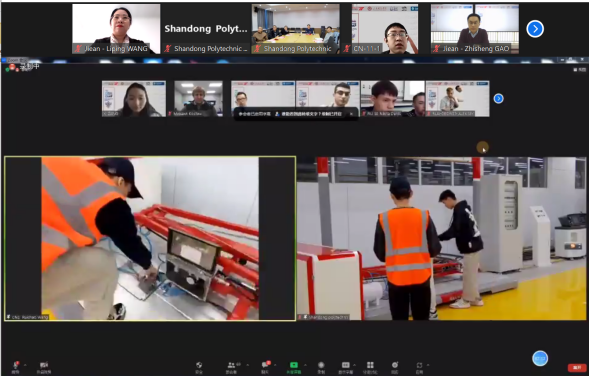Viewport: 589px width, 376px height.
Task: Dismiss the notification popup with X
Action: click(x=351, y=114)
